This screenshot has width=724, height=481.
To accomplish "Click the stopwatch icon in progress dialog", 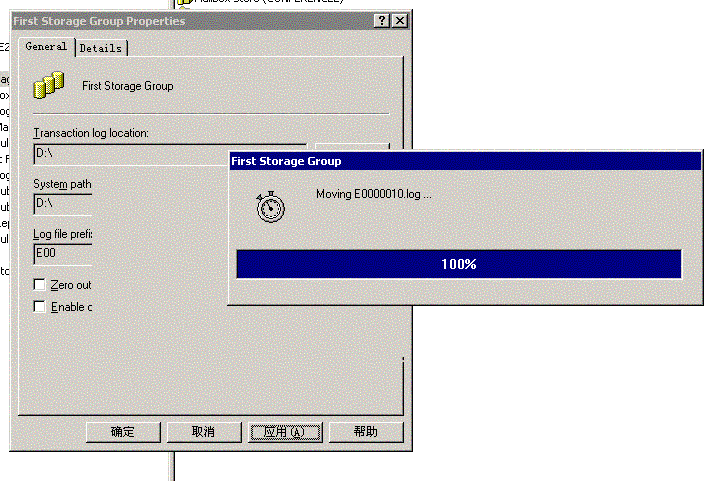I will click(270, 205).
